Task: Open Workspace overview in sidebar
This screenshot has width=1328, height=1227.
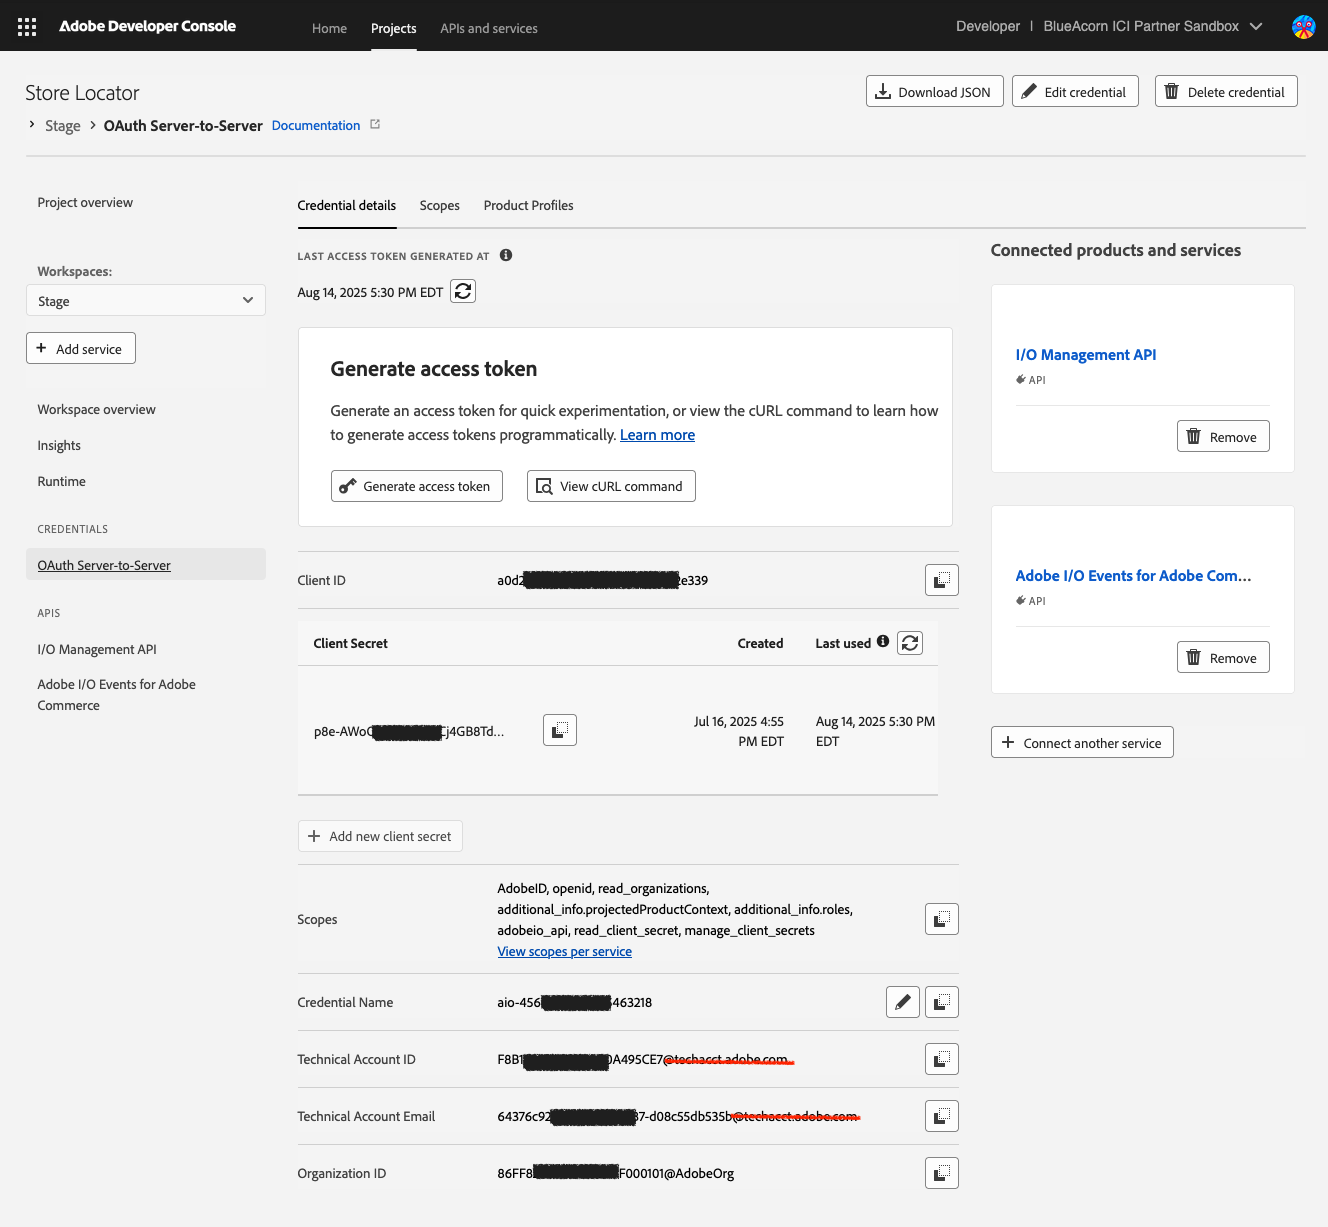Action: point(97,409)
